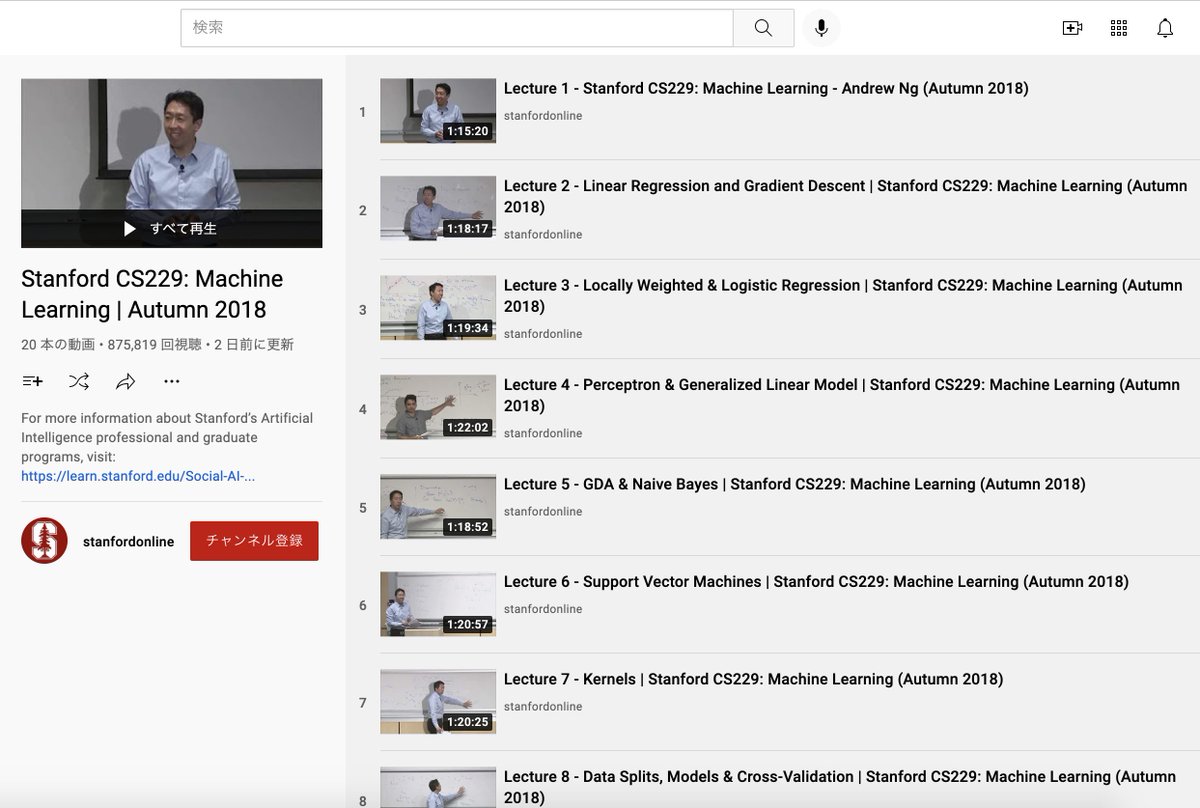1200x808 pixels.
Task: Click stanfordonline under Lecture 4
Action: pos(543,433)
